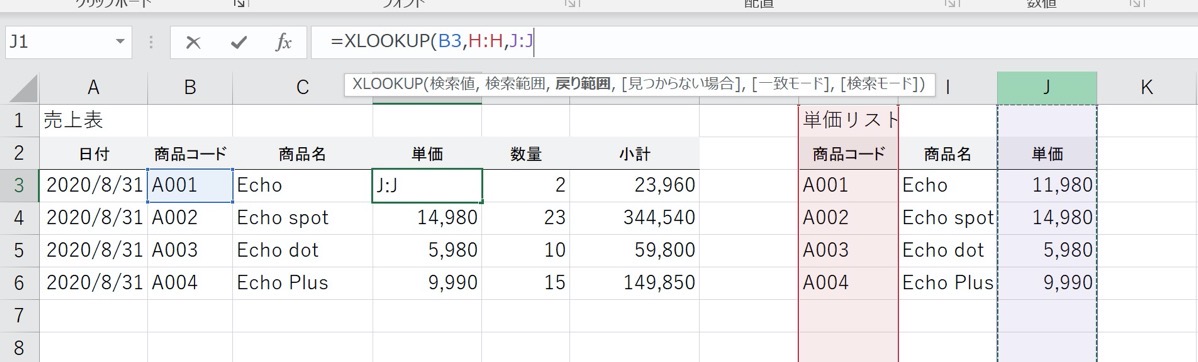Click 単価 header in column J
Viewport: 1198px width, 362px height.
click(1047, 154)
